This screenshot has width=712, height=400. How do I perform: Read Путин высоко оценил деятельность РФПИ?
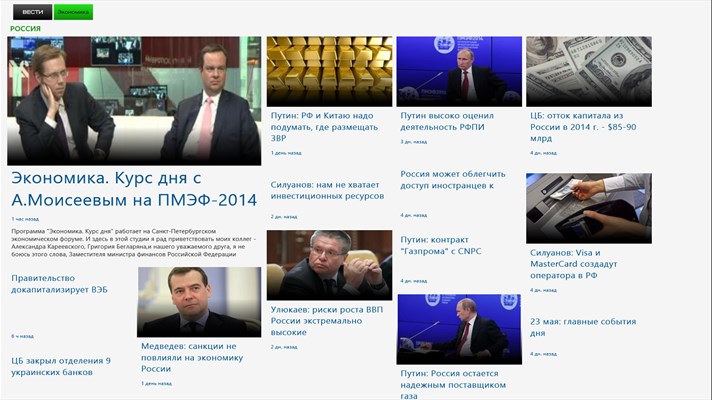coord(447,121)
